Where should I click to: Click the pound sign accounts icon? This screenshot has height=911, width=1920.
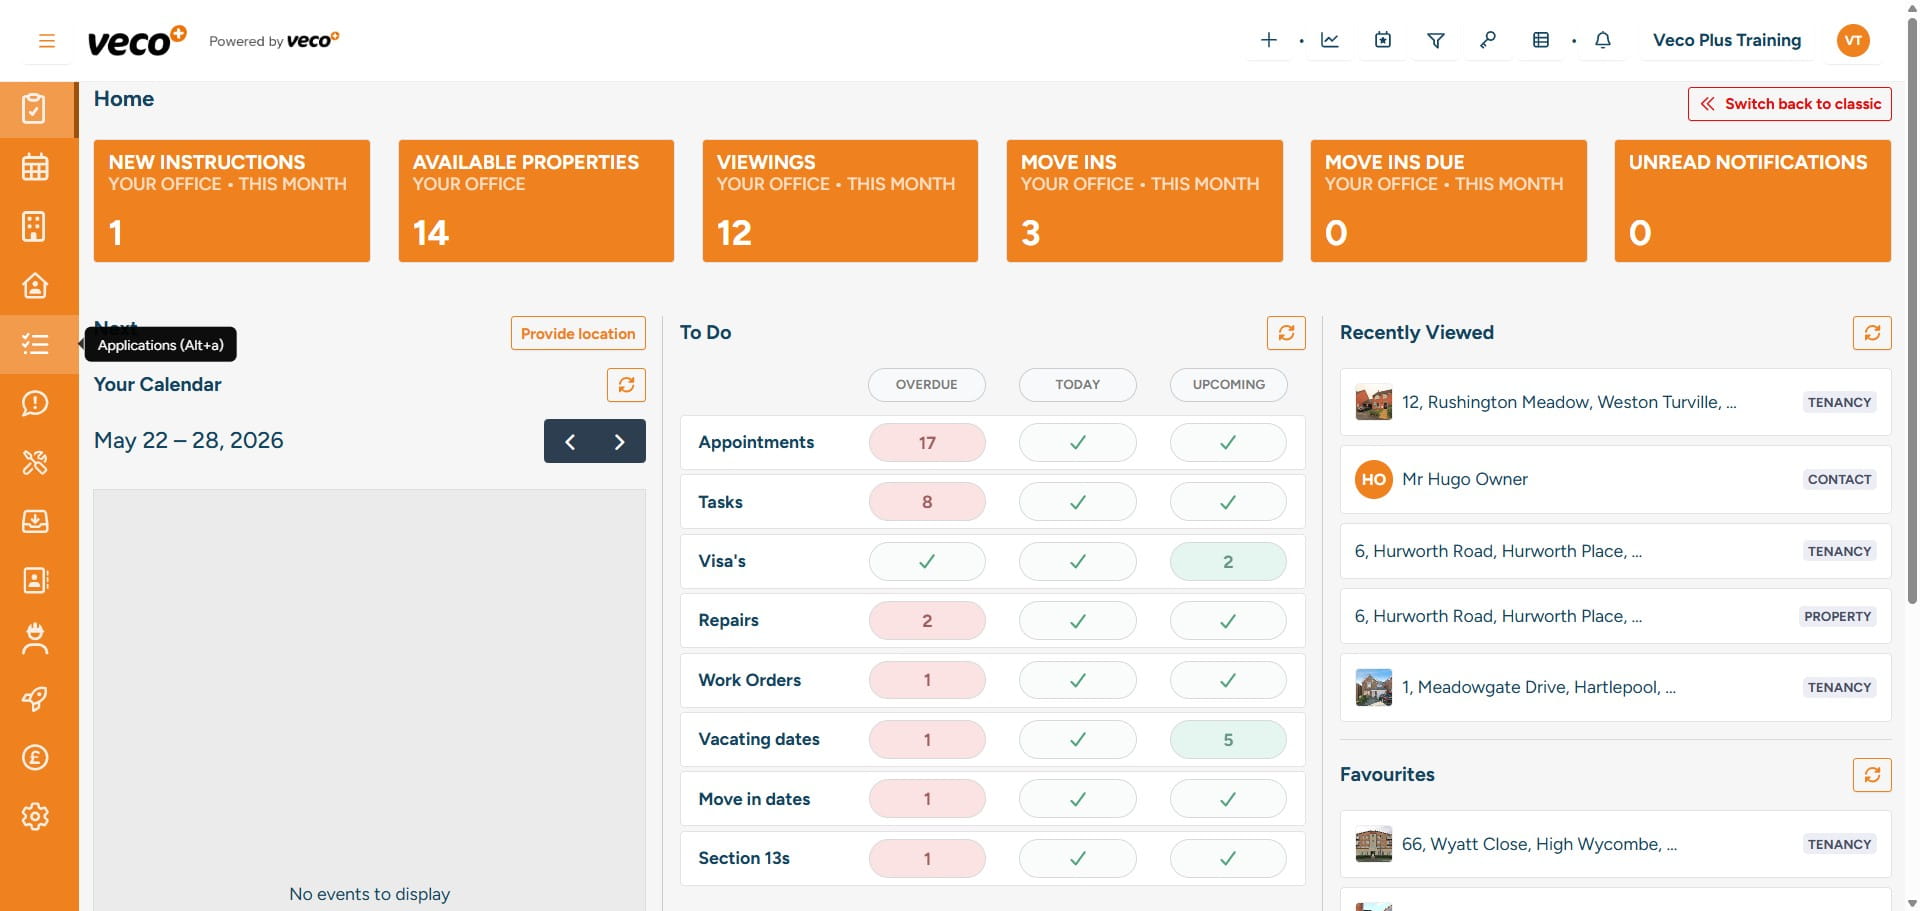[x=35, y=757]
